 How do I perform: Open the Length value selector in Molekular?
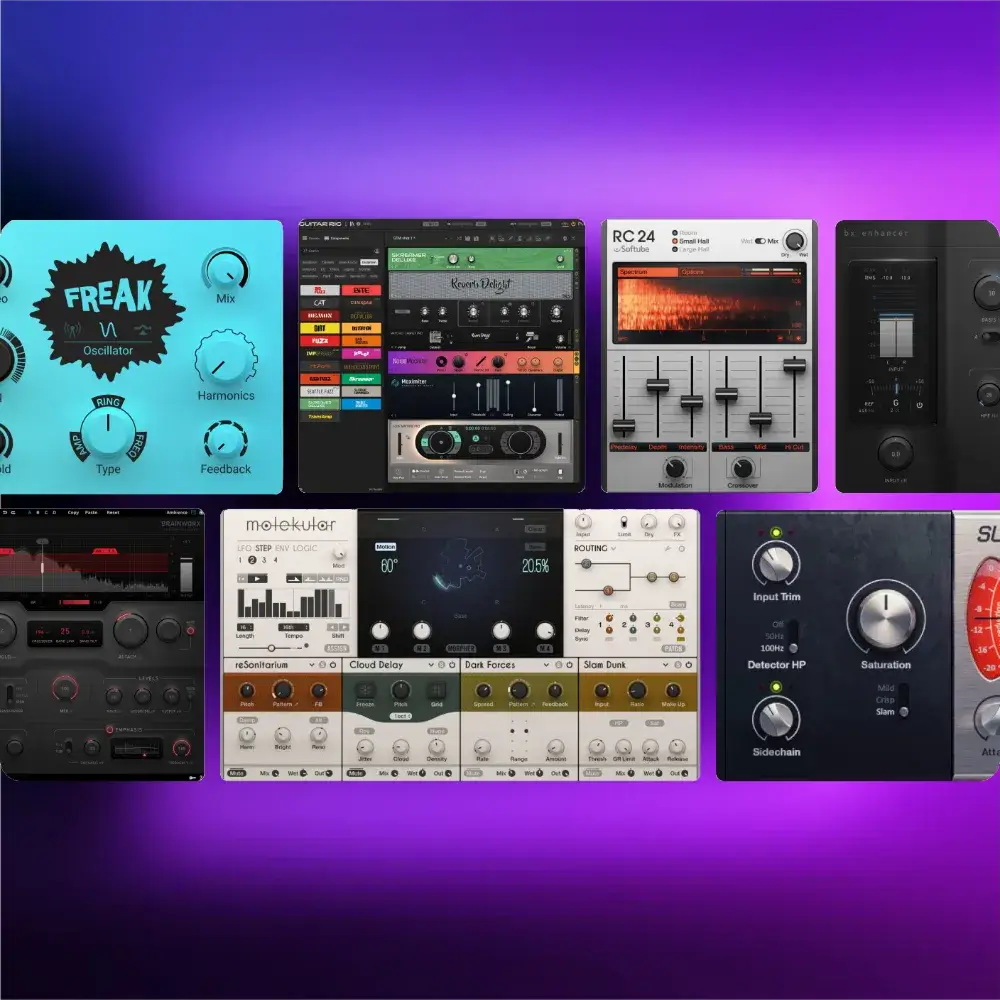246,628
